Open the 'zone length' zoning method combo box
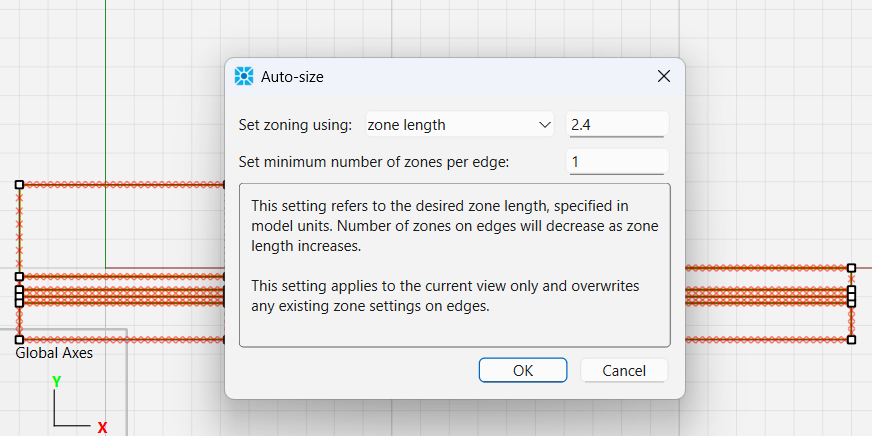Image resolution: width=872 pixels, height=436 pixels. coord(459,125)
